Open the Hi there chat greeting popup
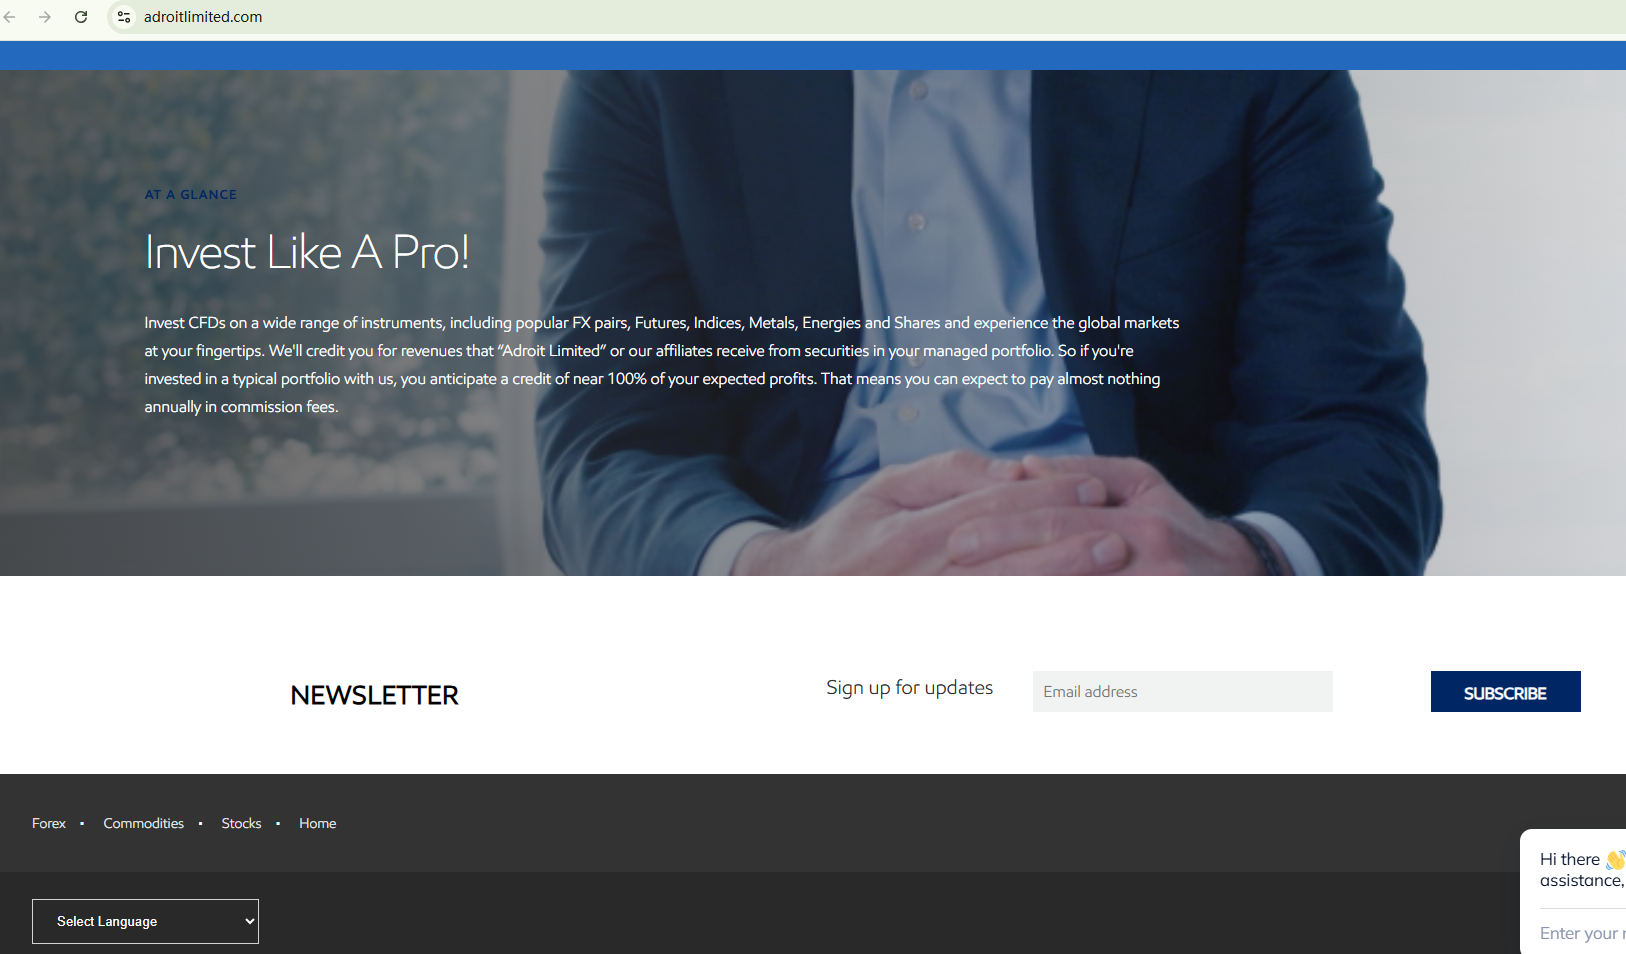This screenshot has height=954, width=1626. (1581, 870)
